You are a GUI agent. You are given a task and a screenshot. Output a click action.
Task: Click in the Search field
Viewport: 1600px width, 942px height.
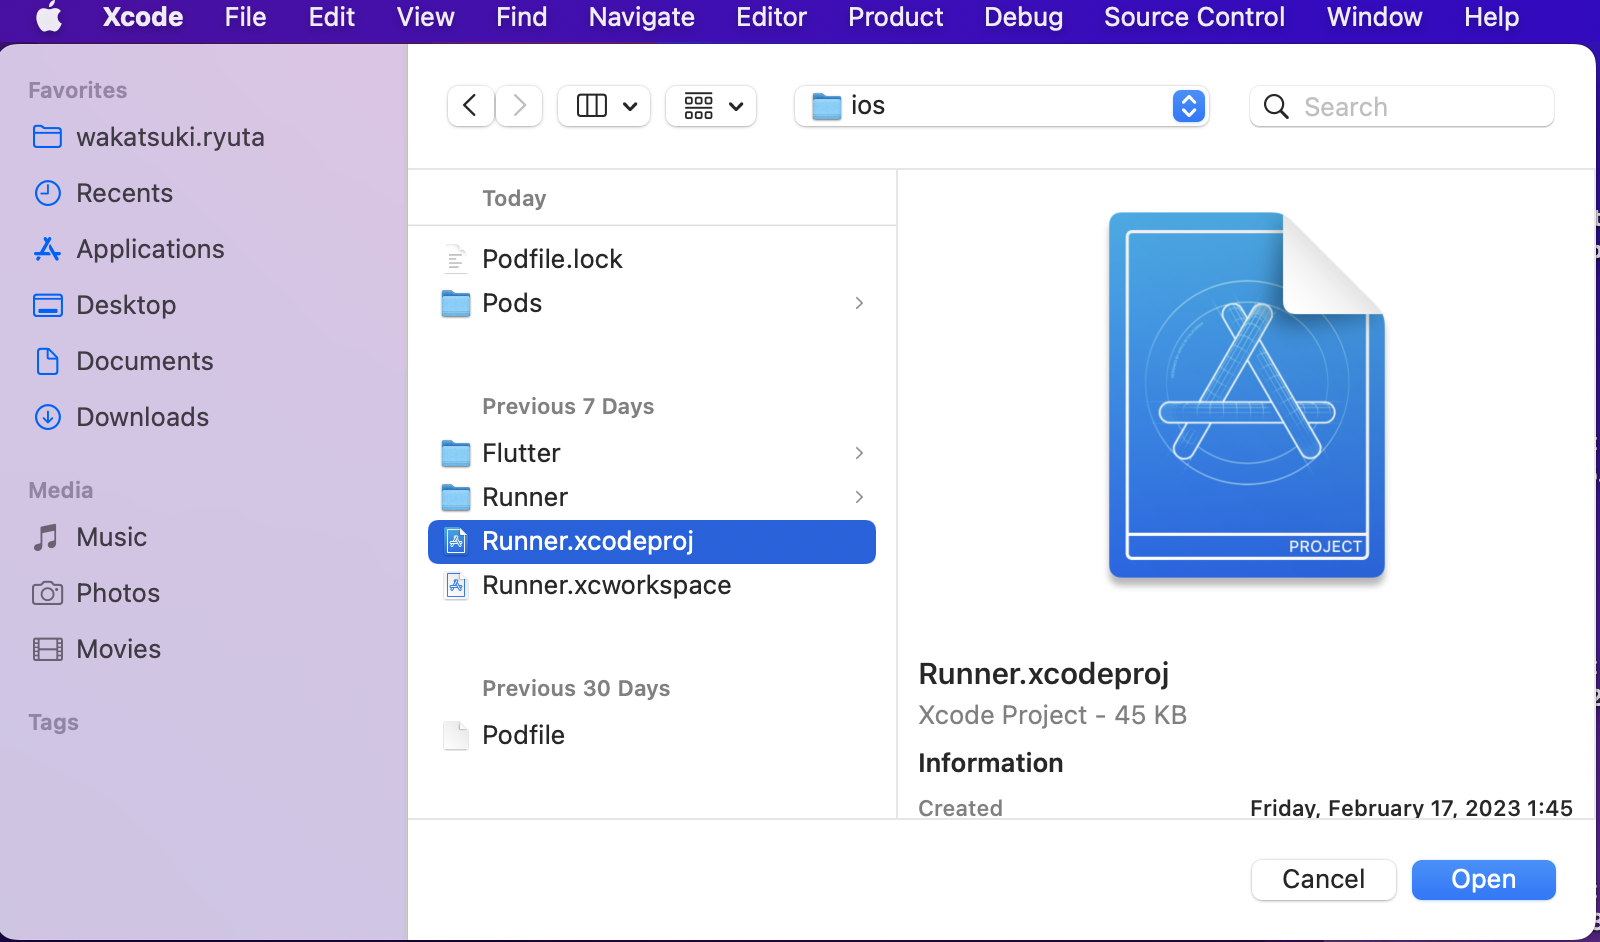pos(1402,107)
